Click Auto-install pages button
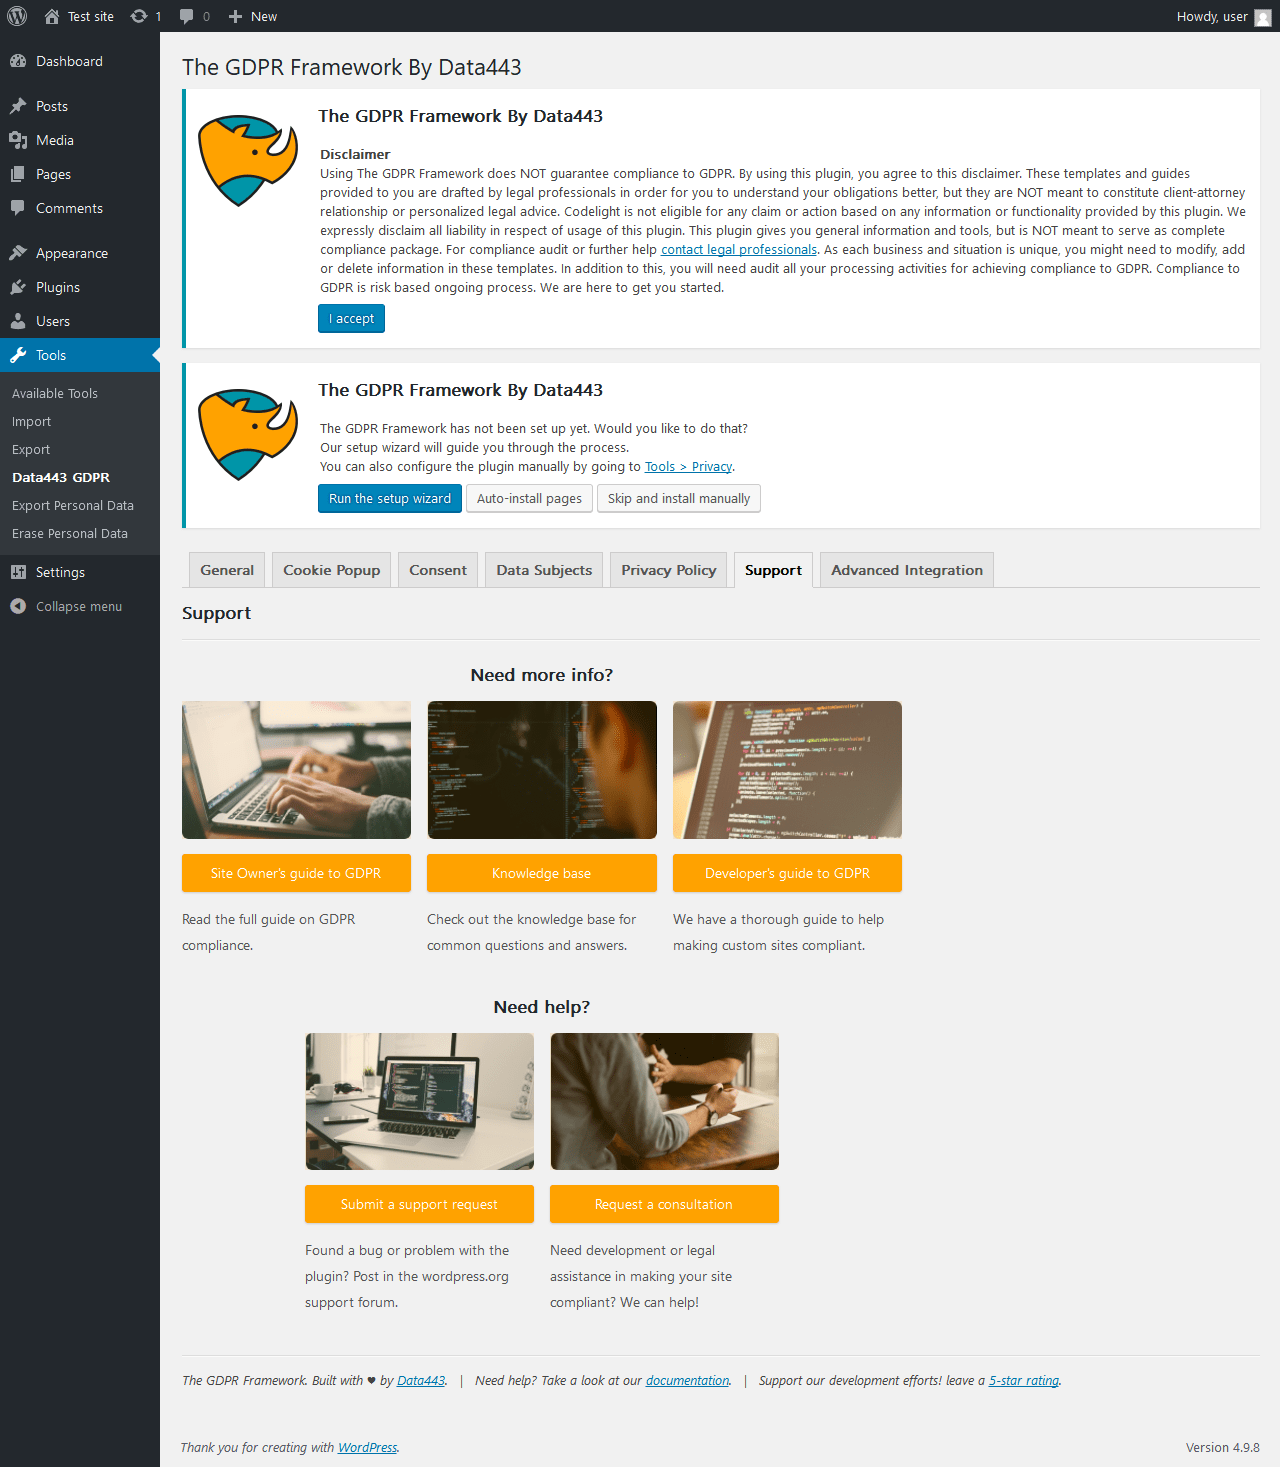Screen dimensions: 1280x1467 (529, 498)
